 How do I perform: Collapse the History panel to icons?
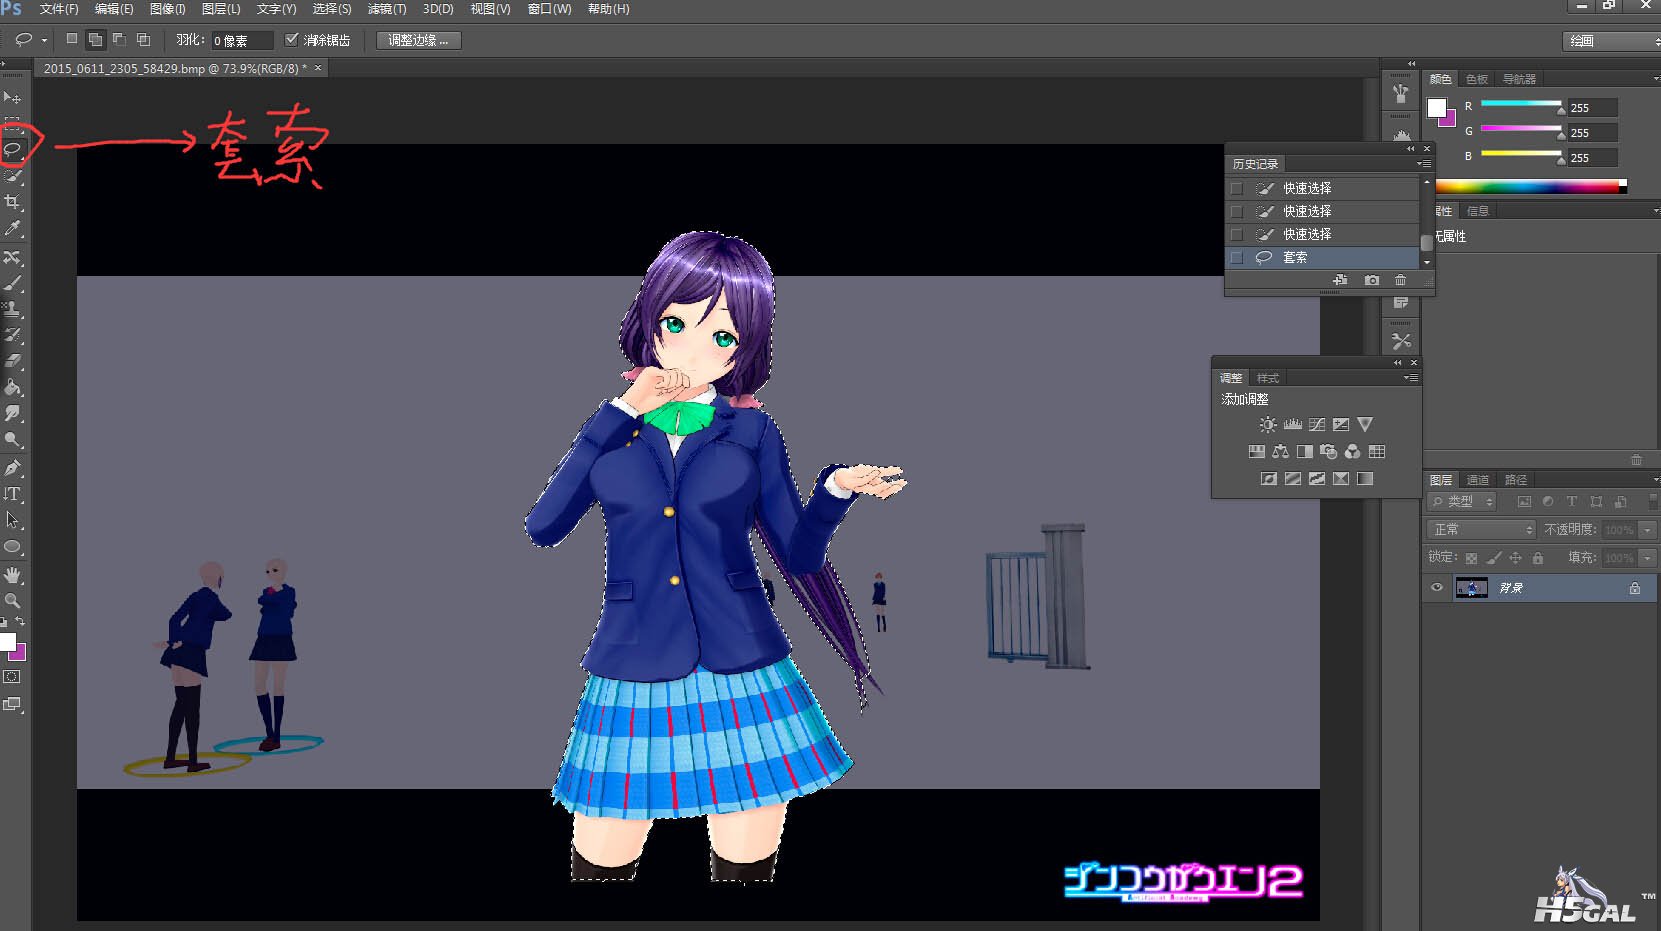(x=1411, y=149)
